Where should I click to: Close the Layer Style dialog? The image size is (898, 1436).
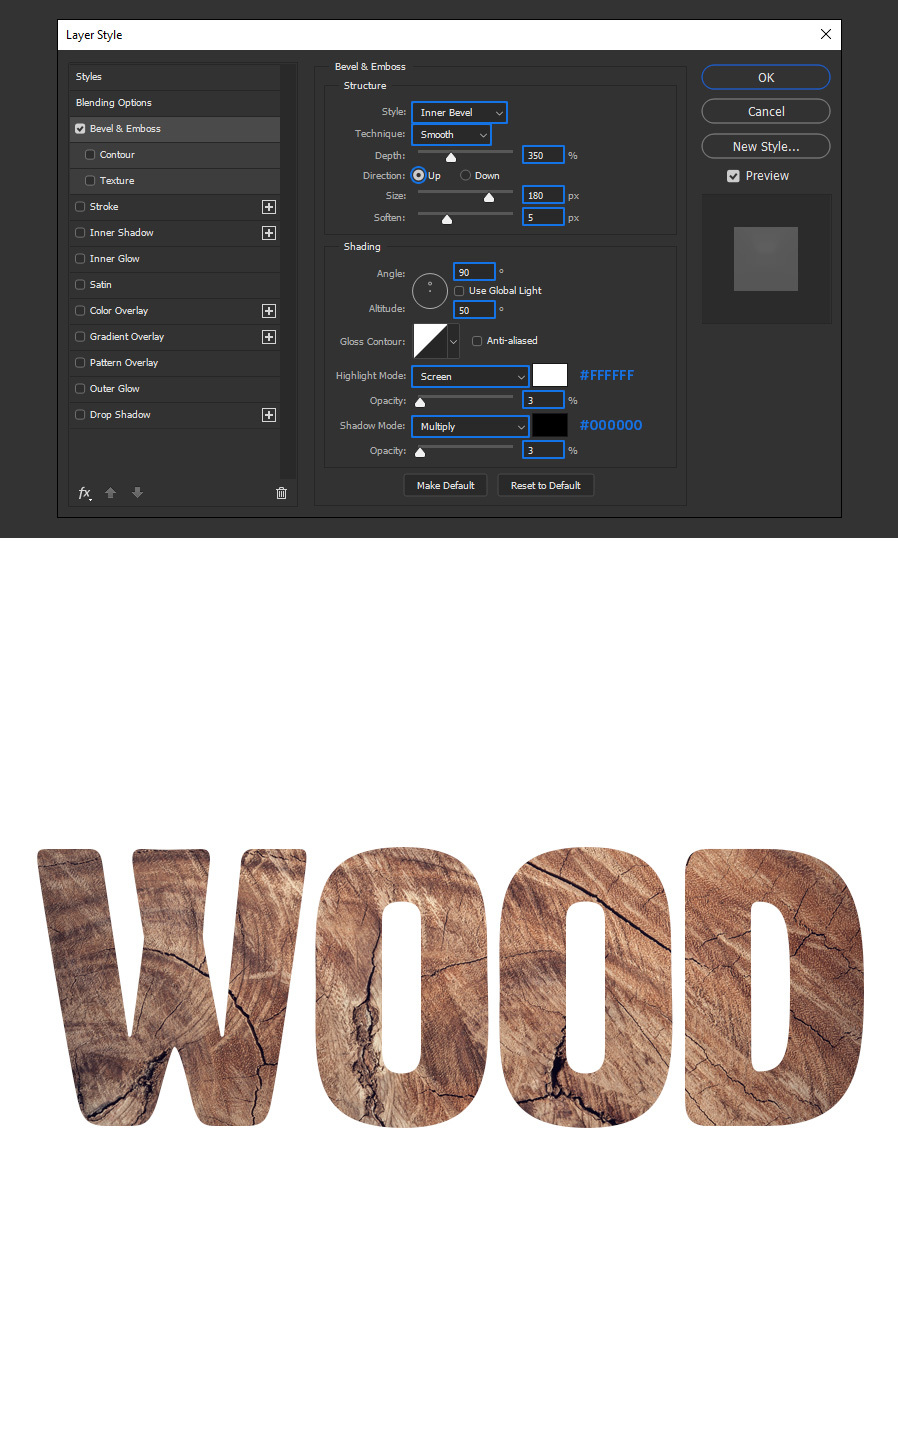pos(826,34)
